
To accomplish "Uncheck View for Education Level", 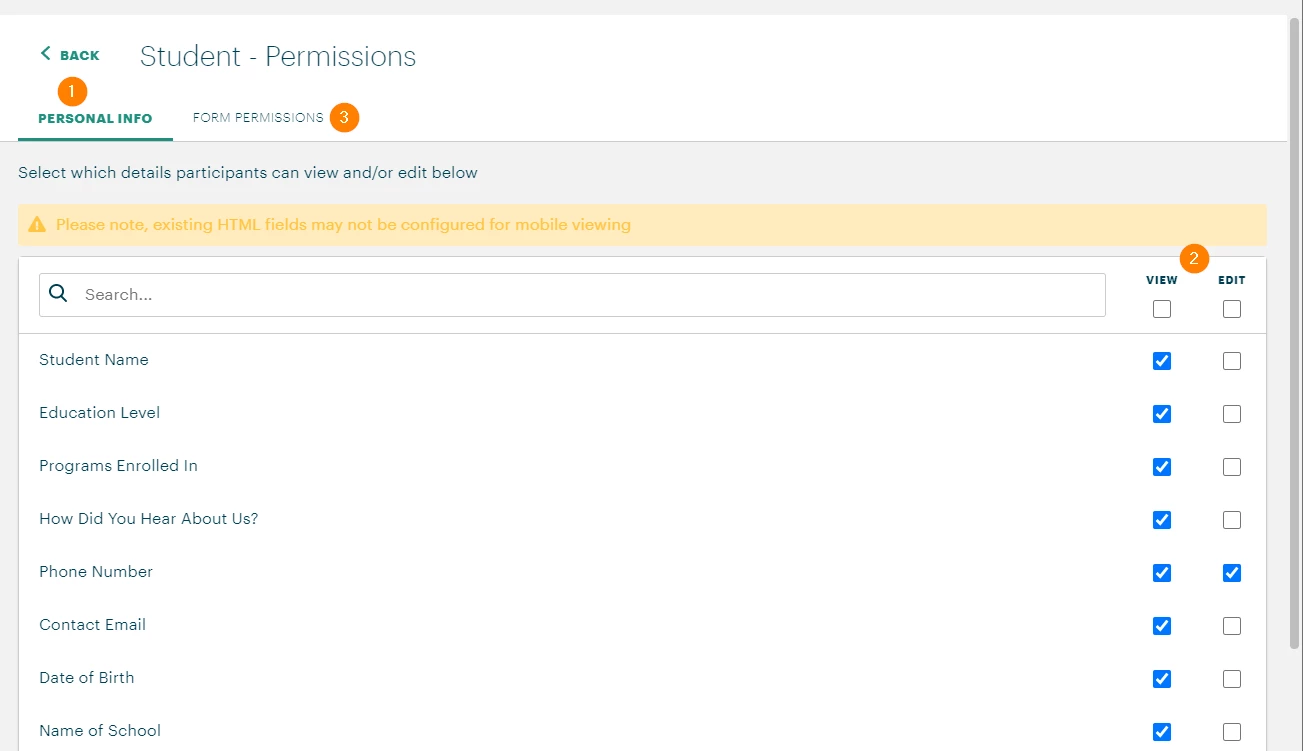I will [x=1162, y=414].
